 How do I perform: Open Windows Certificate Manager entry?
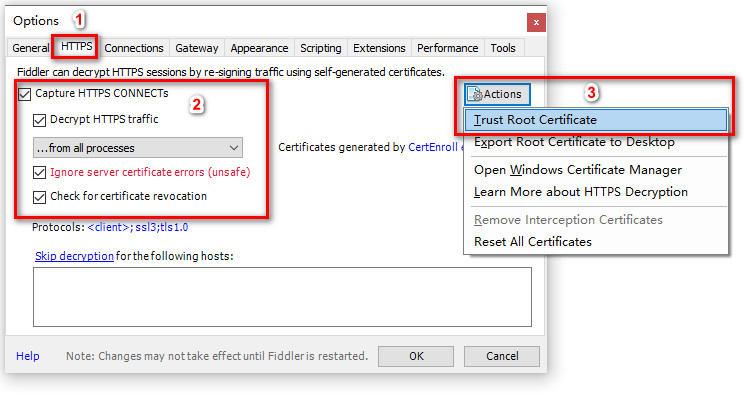coord(595,169)
